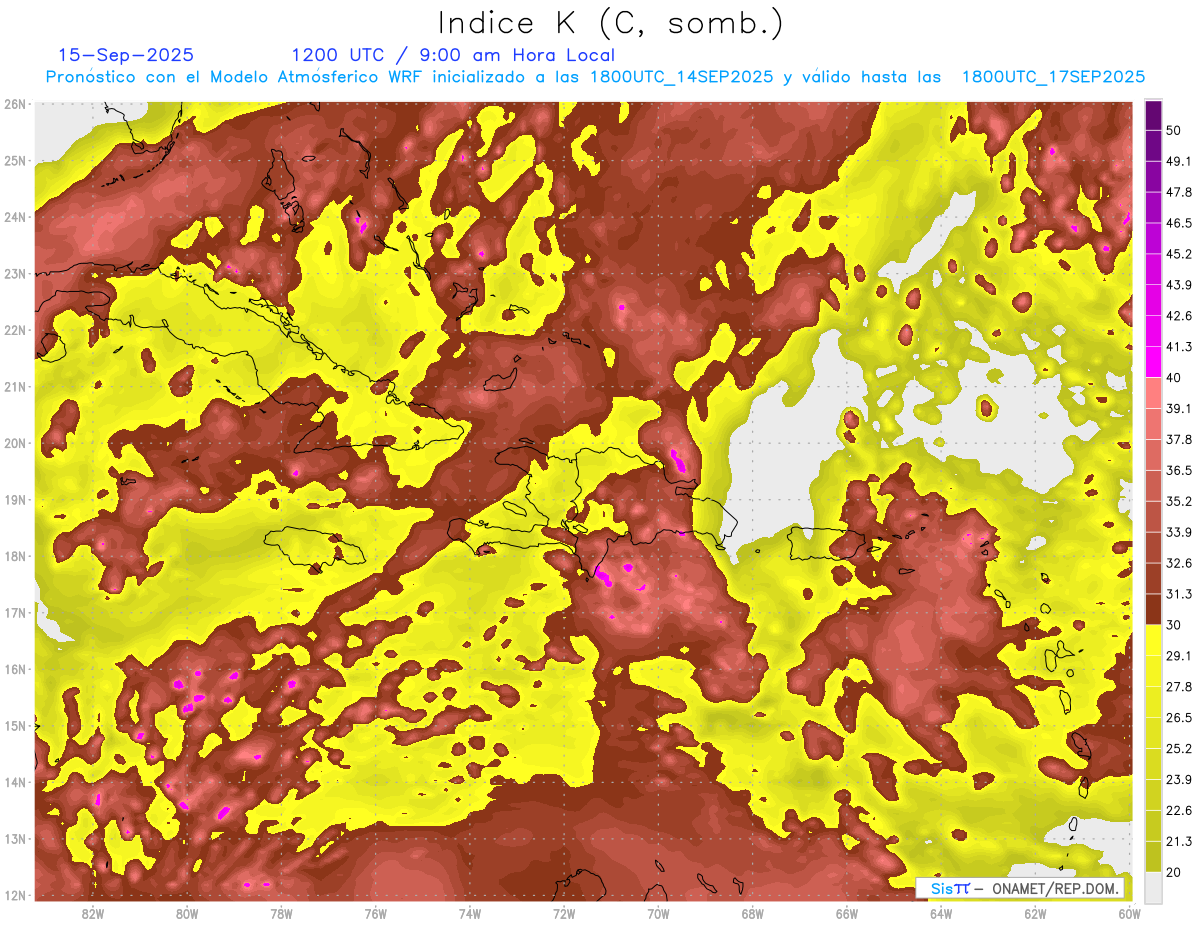Click the colorbar label "37.8"
Screen dimensions: 1200x927
1178,439
